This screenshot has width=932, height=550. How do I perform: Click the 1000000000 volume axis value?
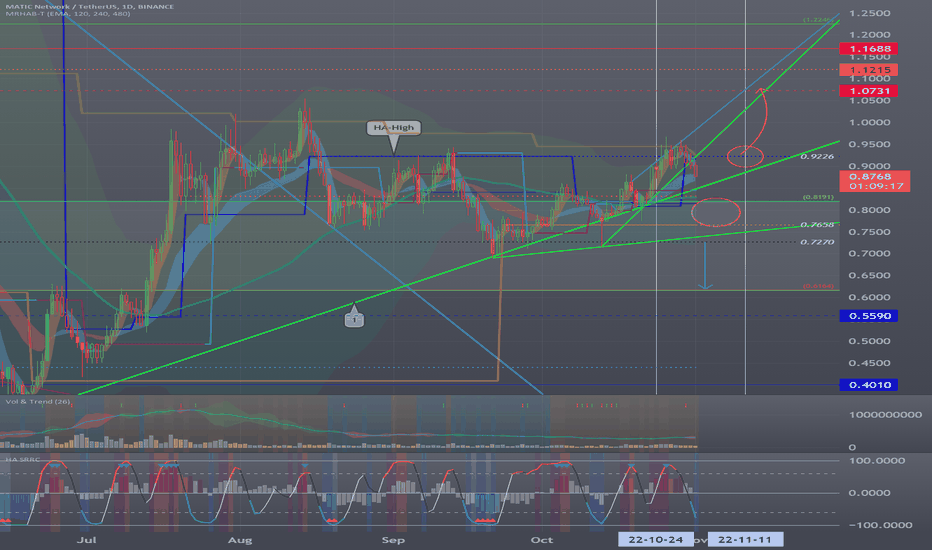point(885,415)
